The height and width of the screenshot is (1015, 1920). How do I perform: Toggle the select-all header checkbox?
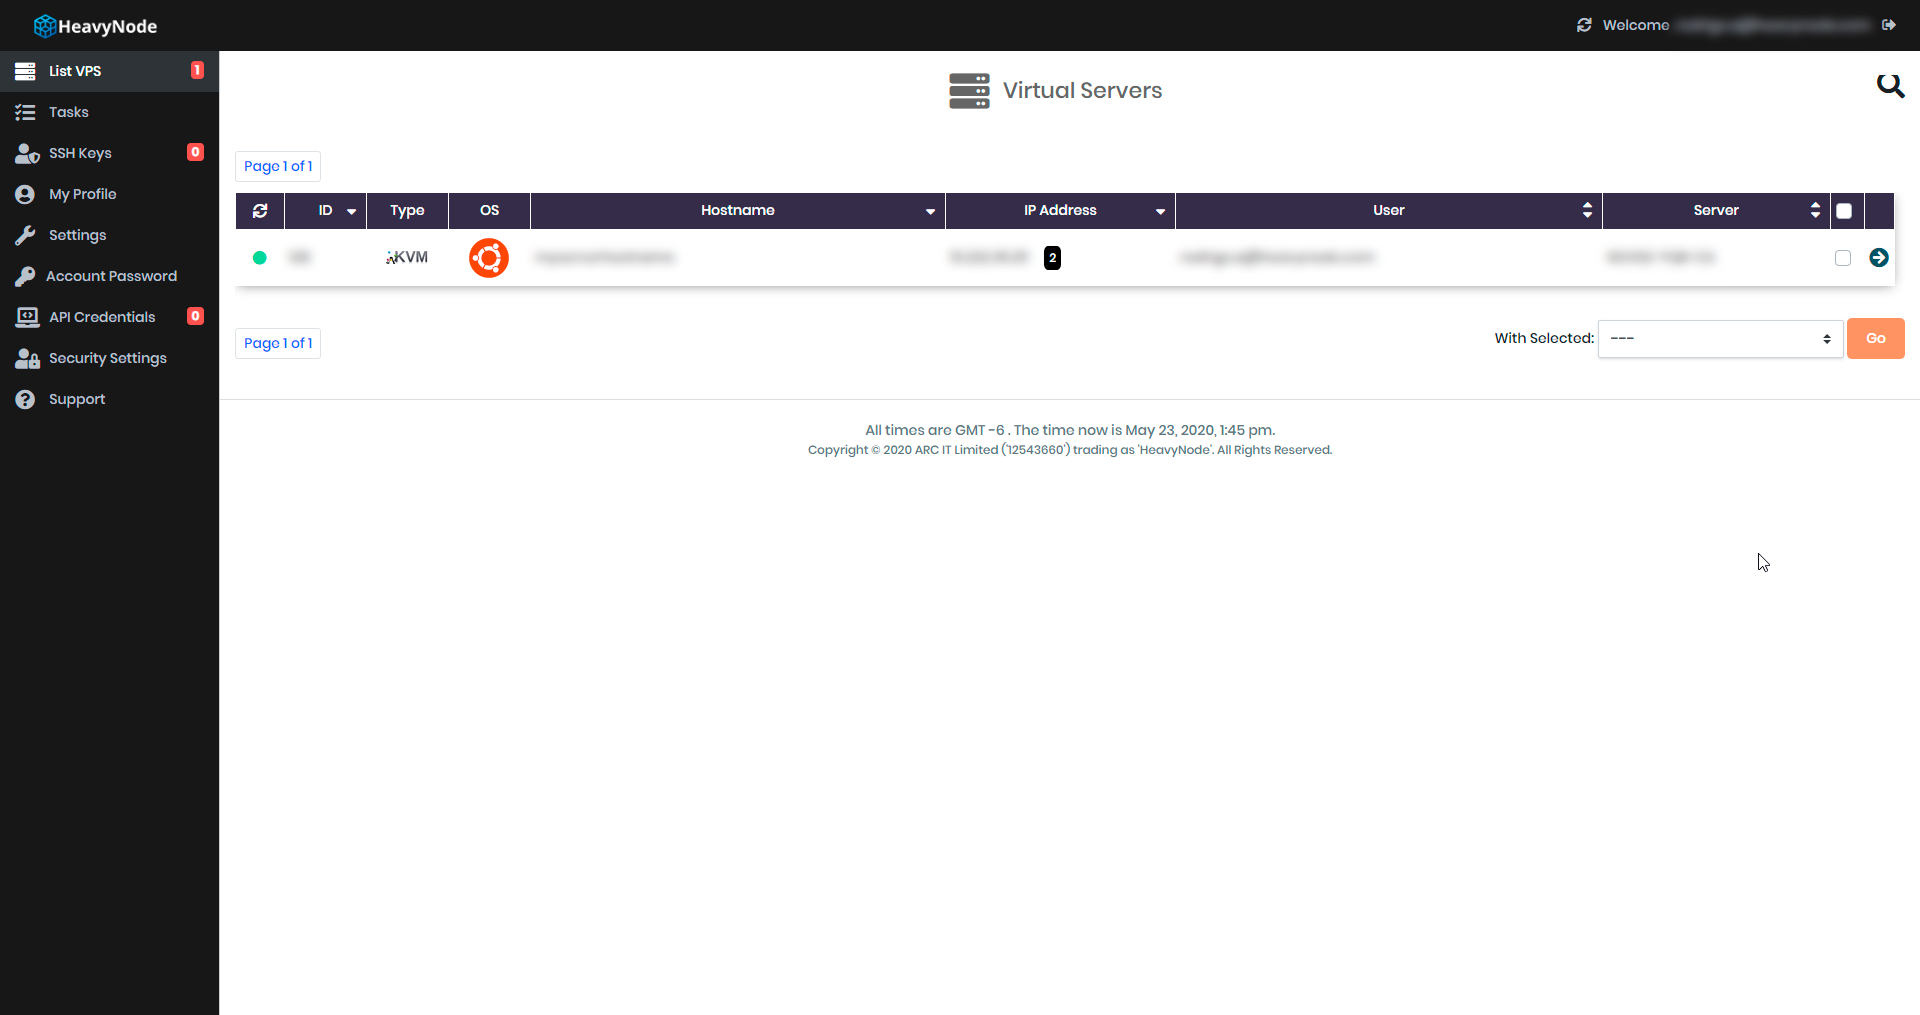pyautogui.click(x=1844, y=211)
